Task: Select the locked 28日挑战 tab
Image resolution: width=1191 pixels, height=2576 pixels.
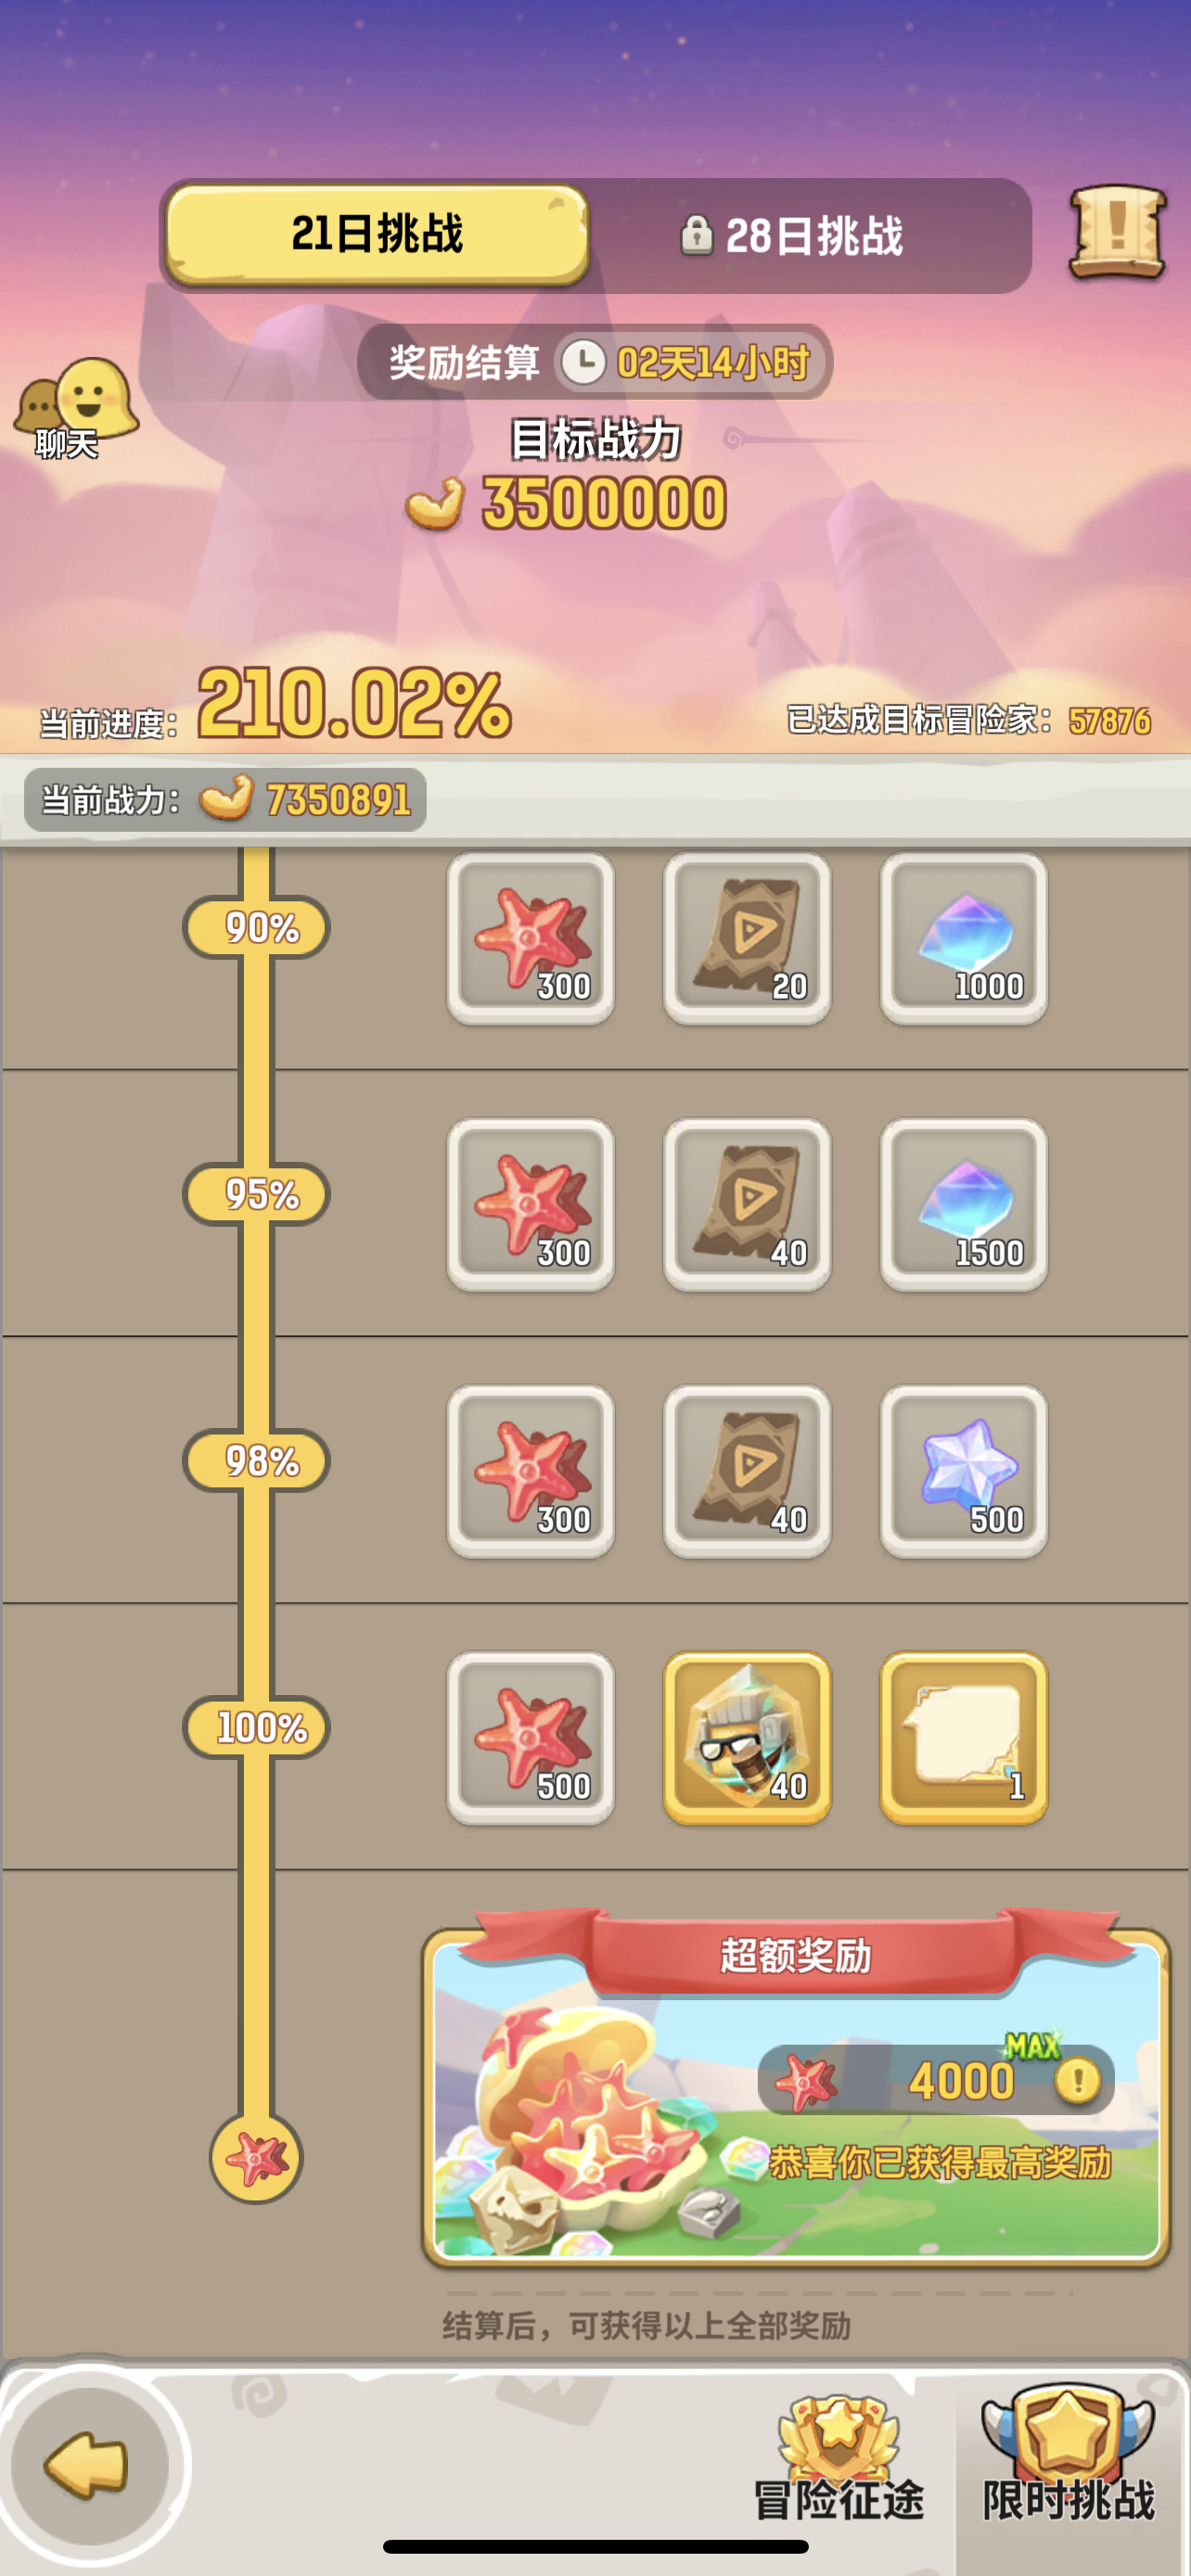Action: coord(792,236)
